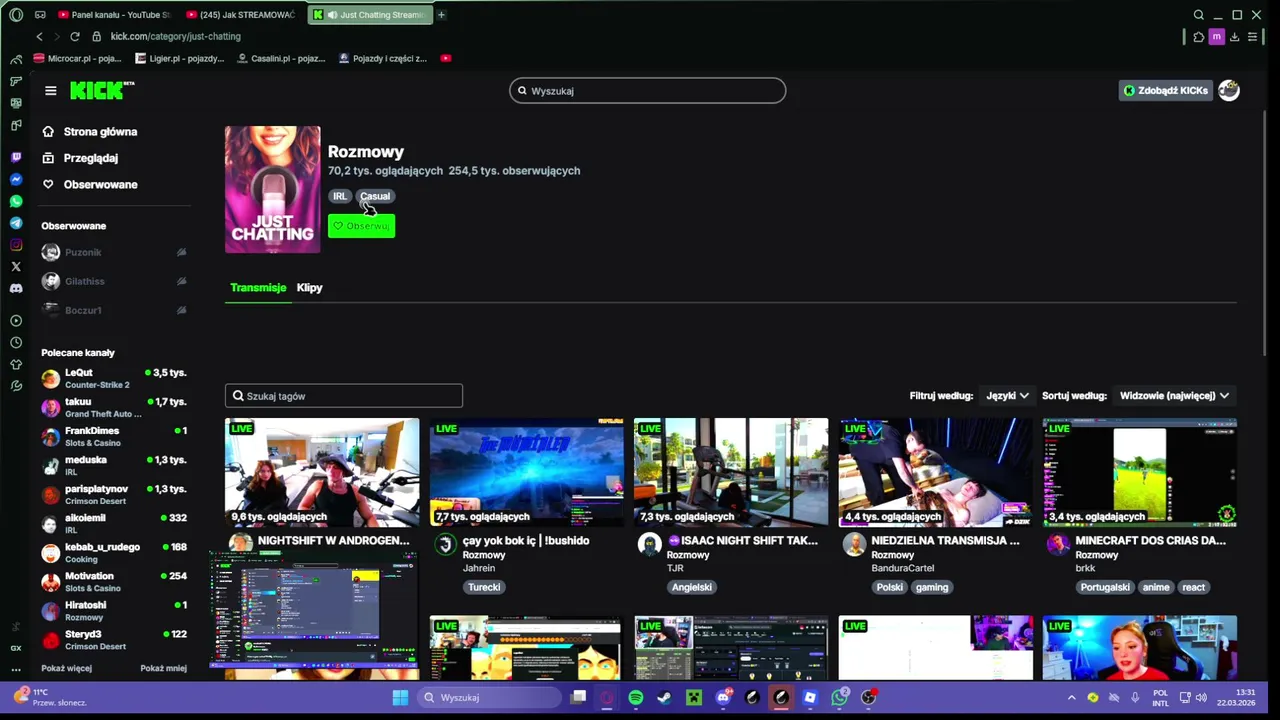
Task: Open history clock icon in Opera sidebar
Action: click(16, 343)
